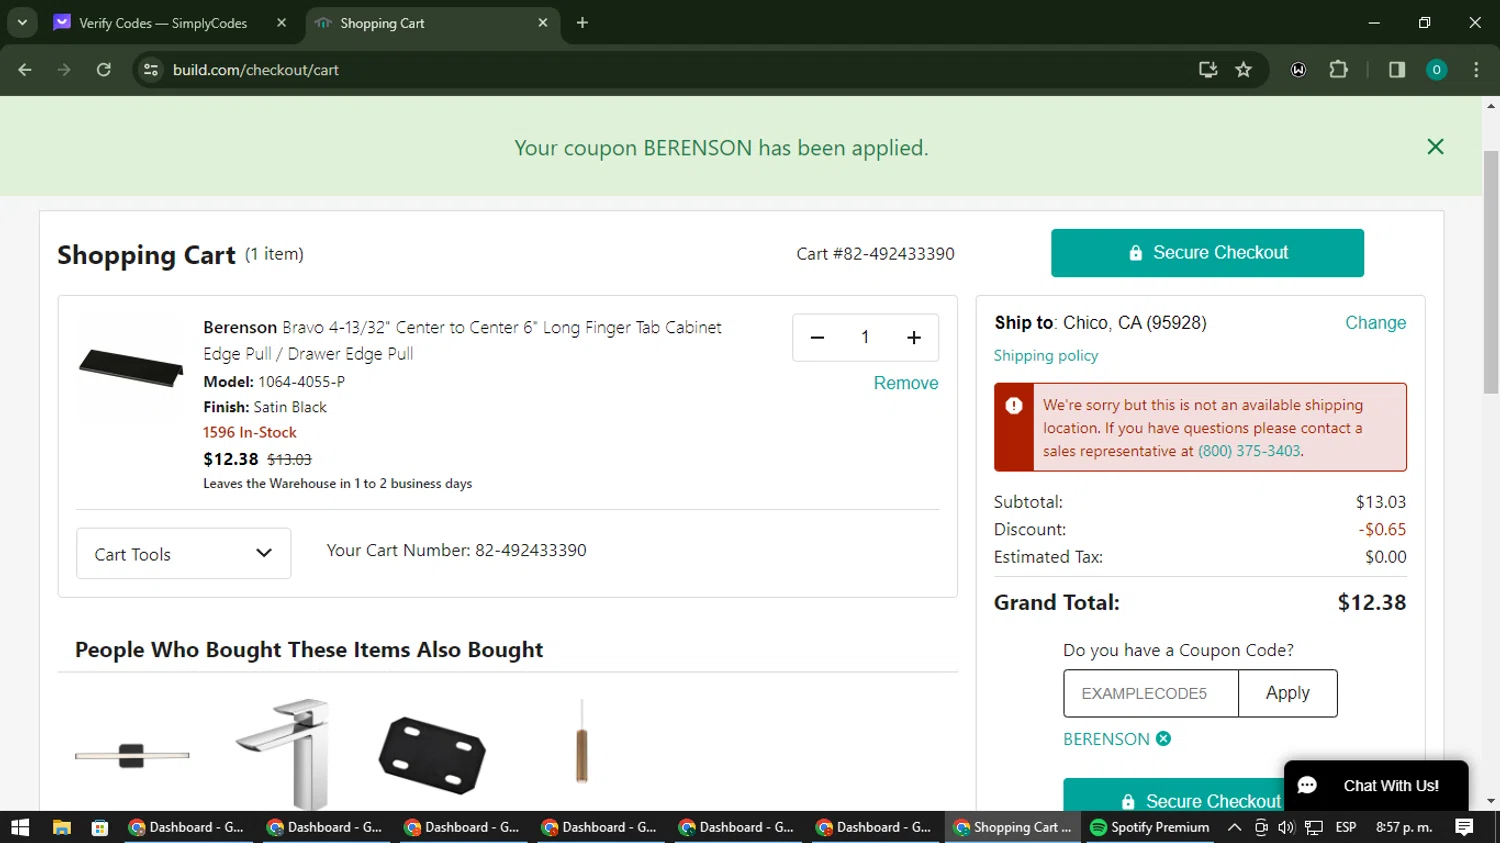Click Berenson Bravo product title link
The image size is (1500, 843).
[x=462, y=340]
